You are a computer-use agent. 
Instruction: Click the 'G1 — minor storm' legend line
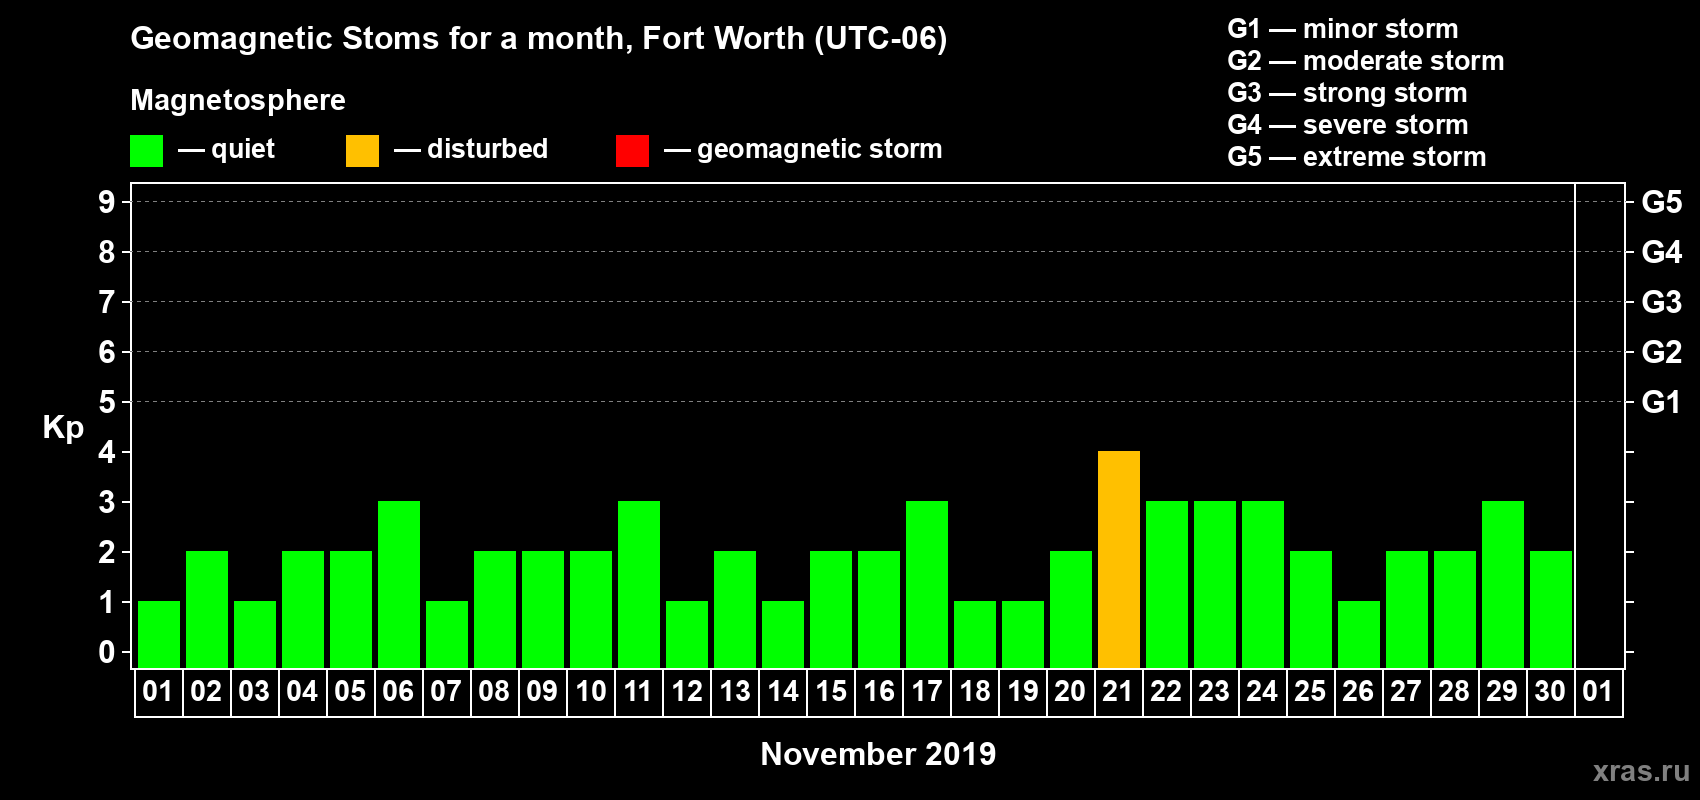(1343, 29)
